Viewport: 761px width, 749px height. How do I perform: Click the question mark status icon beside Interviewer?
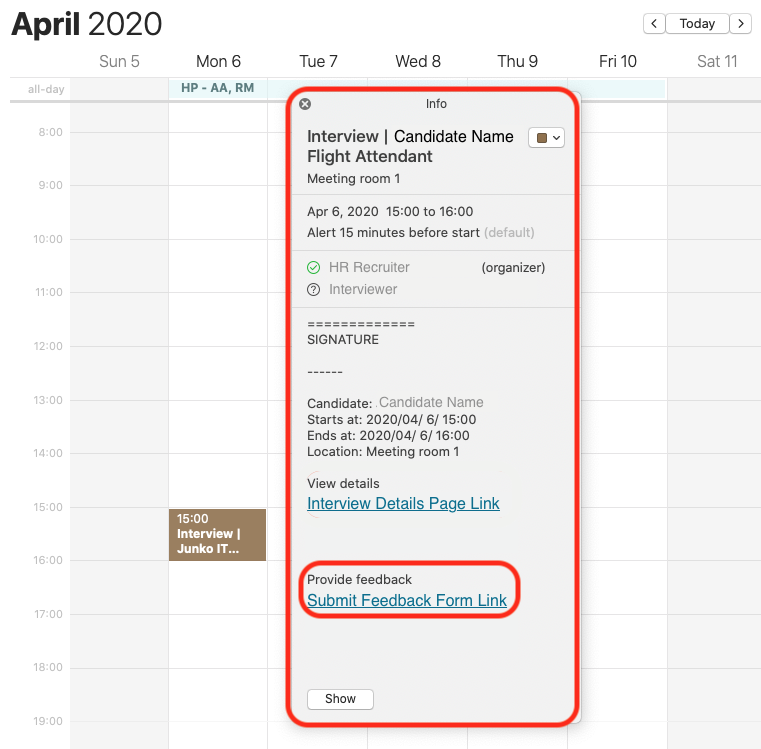[313, 290]
